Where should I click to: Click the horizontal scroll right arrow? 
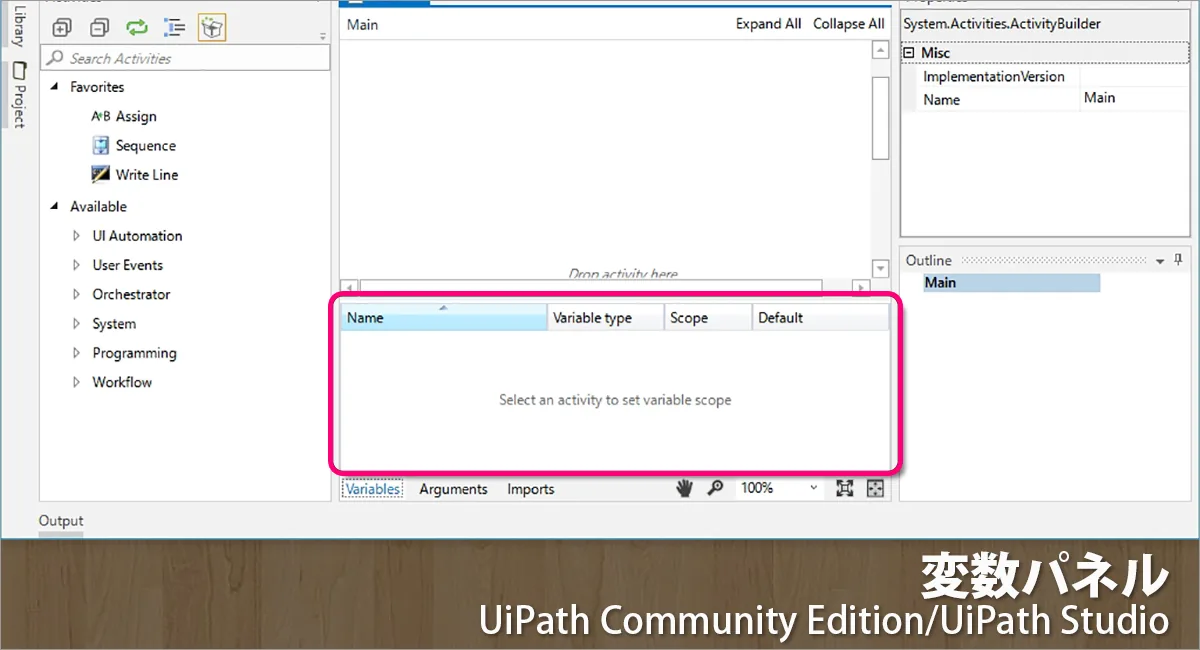coord(861,287)
